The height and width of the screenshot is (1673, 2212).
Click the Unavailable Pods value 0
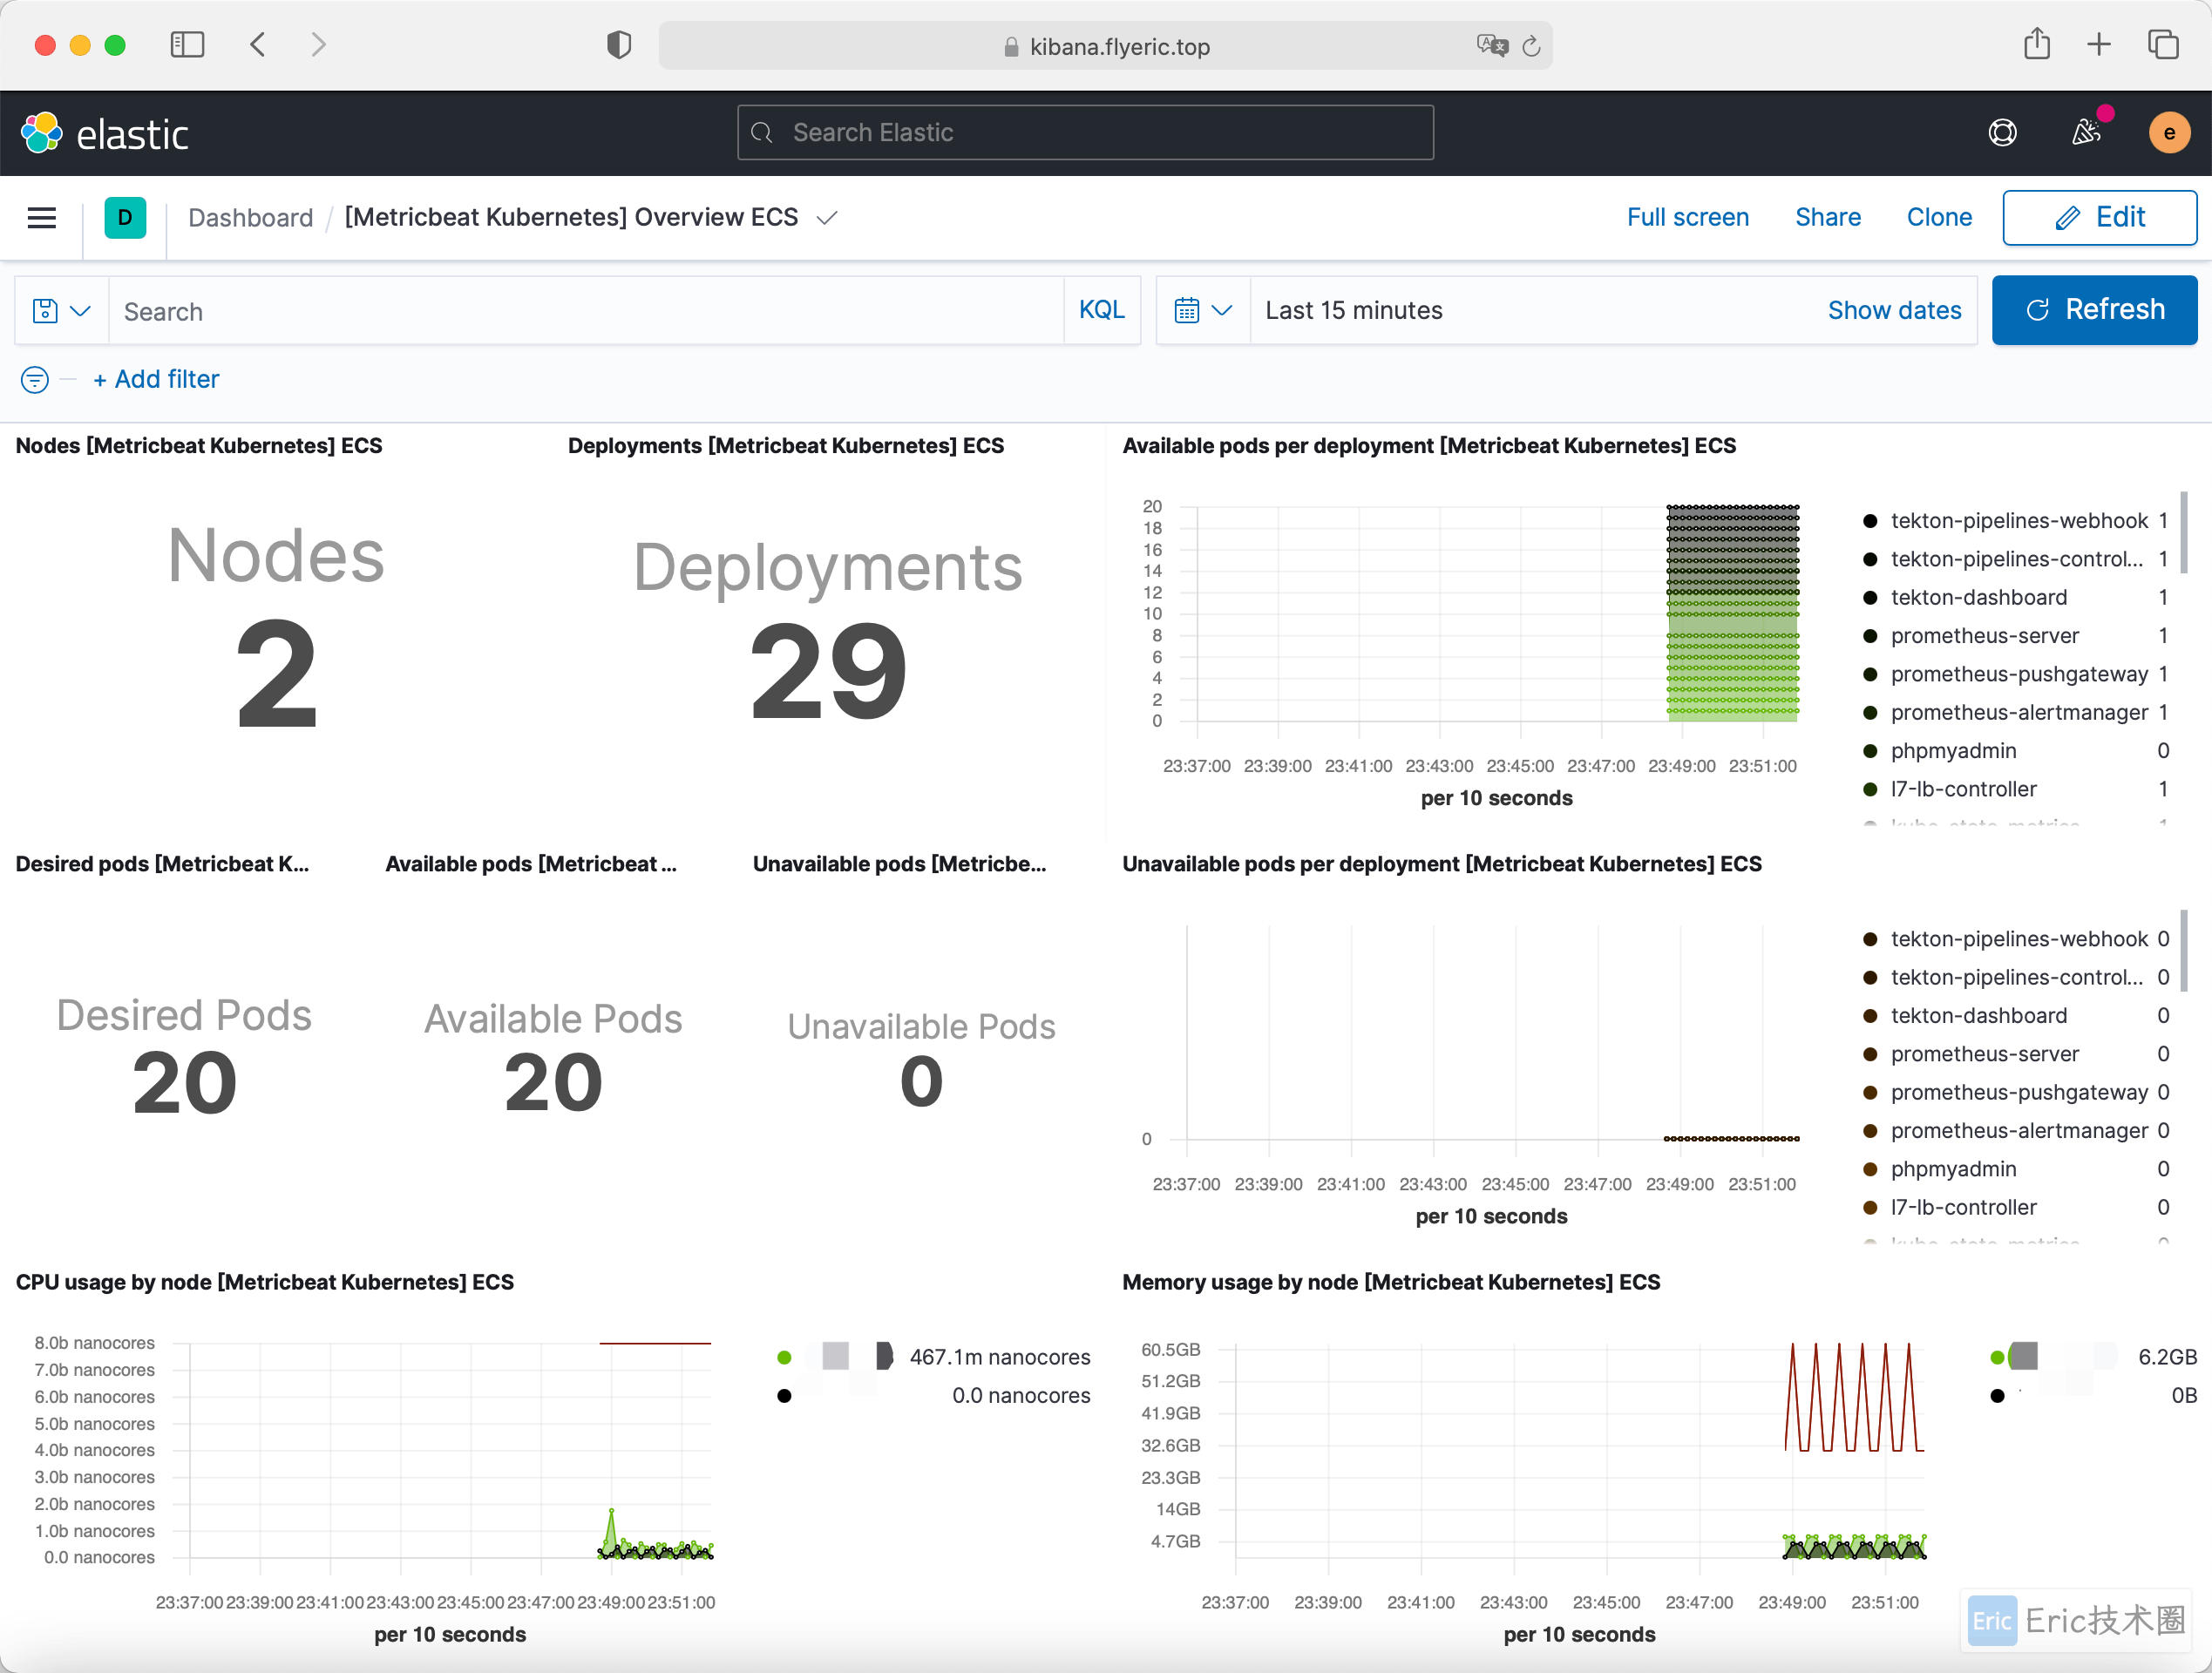pyautogui.click(x=921, y=1081)
